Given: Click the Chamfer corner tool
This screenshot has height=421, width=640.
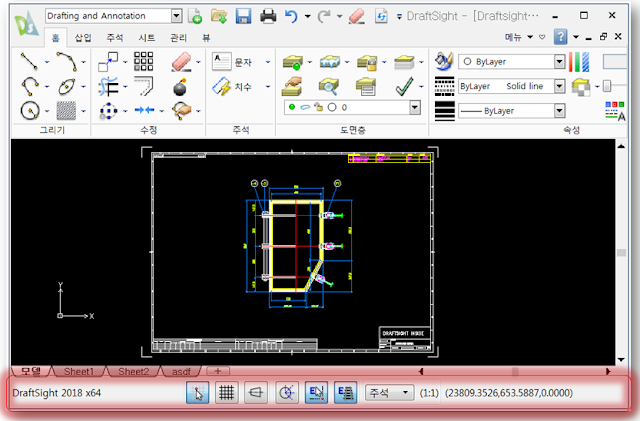Looking at the screenshot, I should click(x=144, y=86).
